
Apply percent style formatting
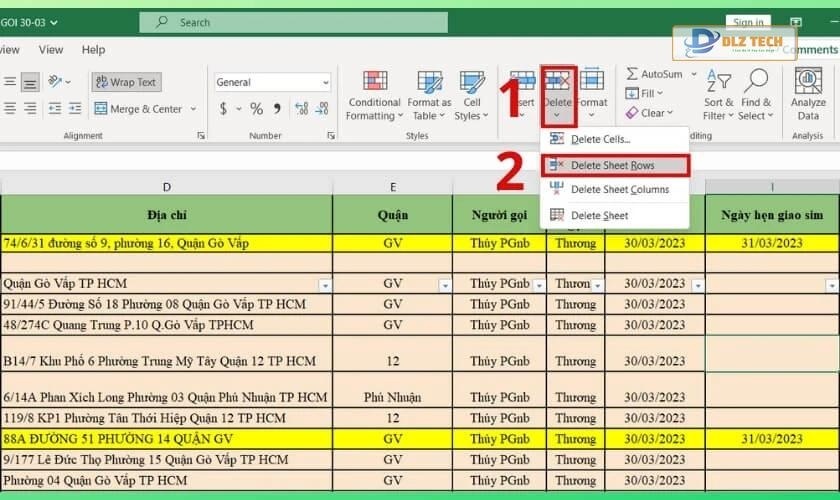point(257,109)
